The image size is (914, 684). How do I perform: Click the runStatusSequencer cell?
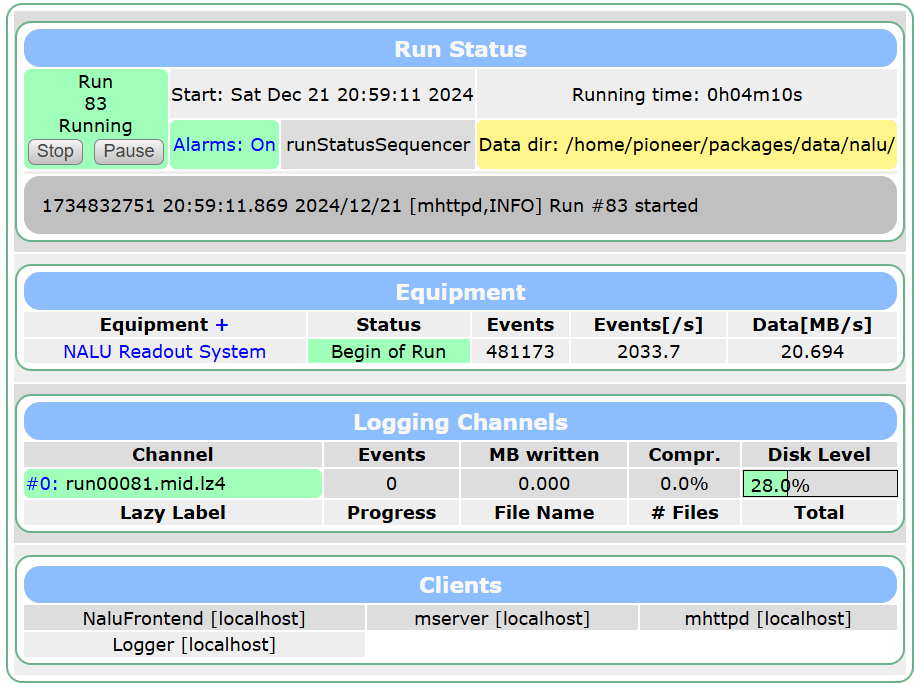click(x=378, y=145)
